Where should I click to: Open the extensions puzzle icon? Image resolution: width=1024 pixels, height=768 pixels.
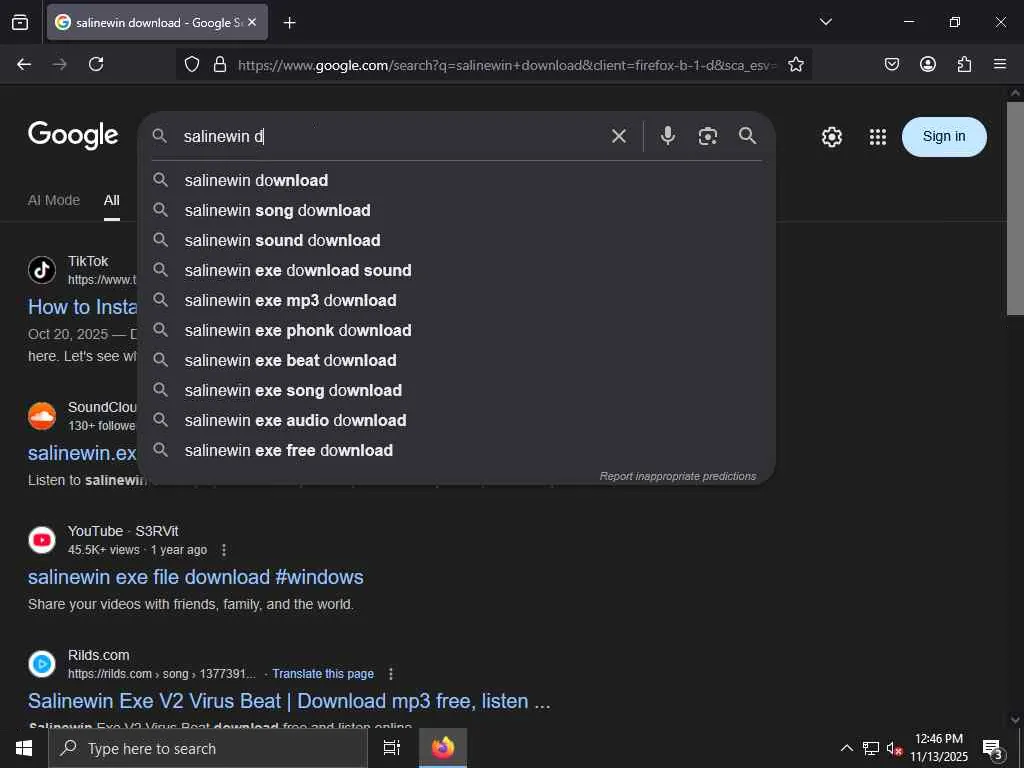coord(964,64)
